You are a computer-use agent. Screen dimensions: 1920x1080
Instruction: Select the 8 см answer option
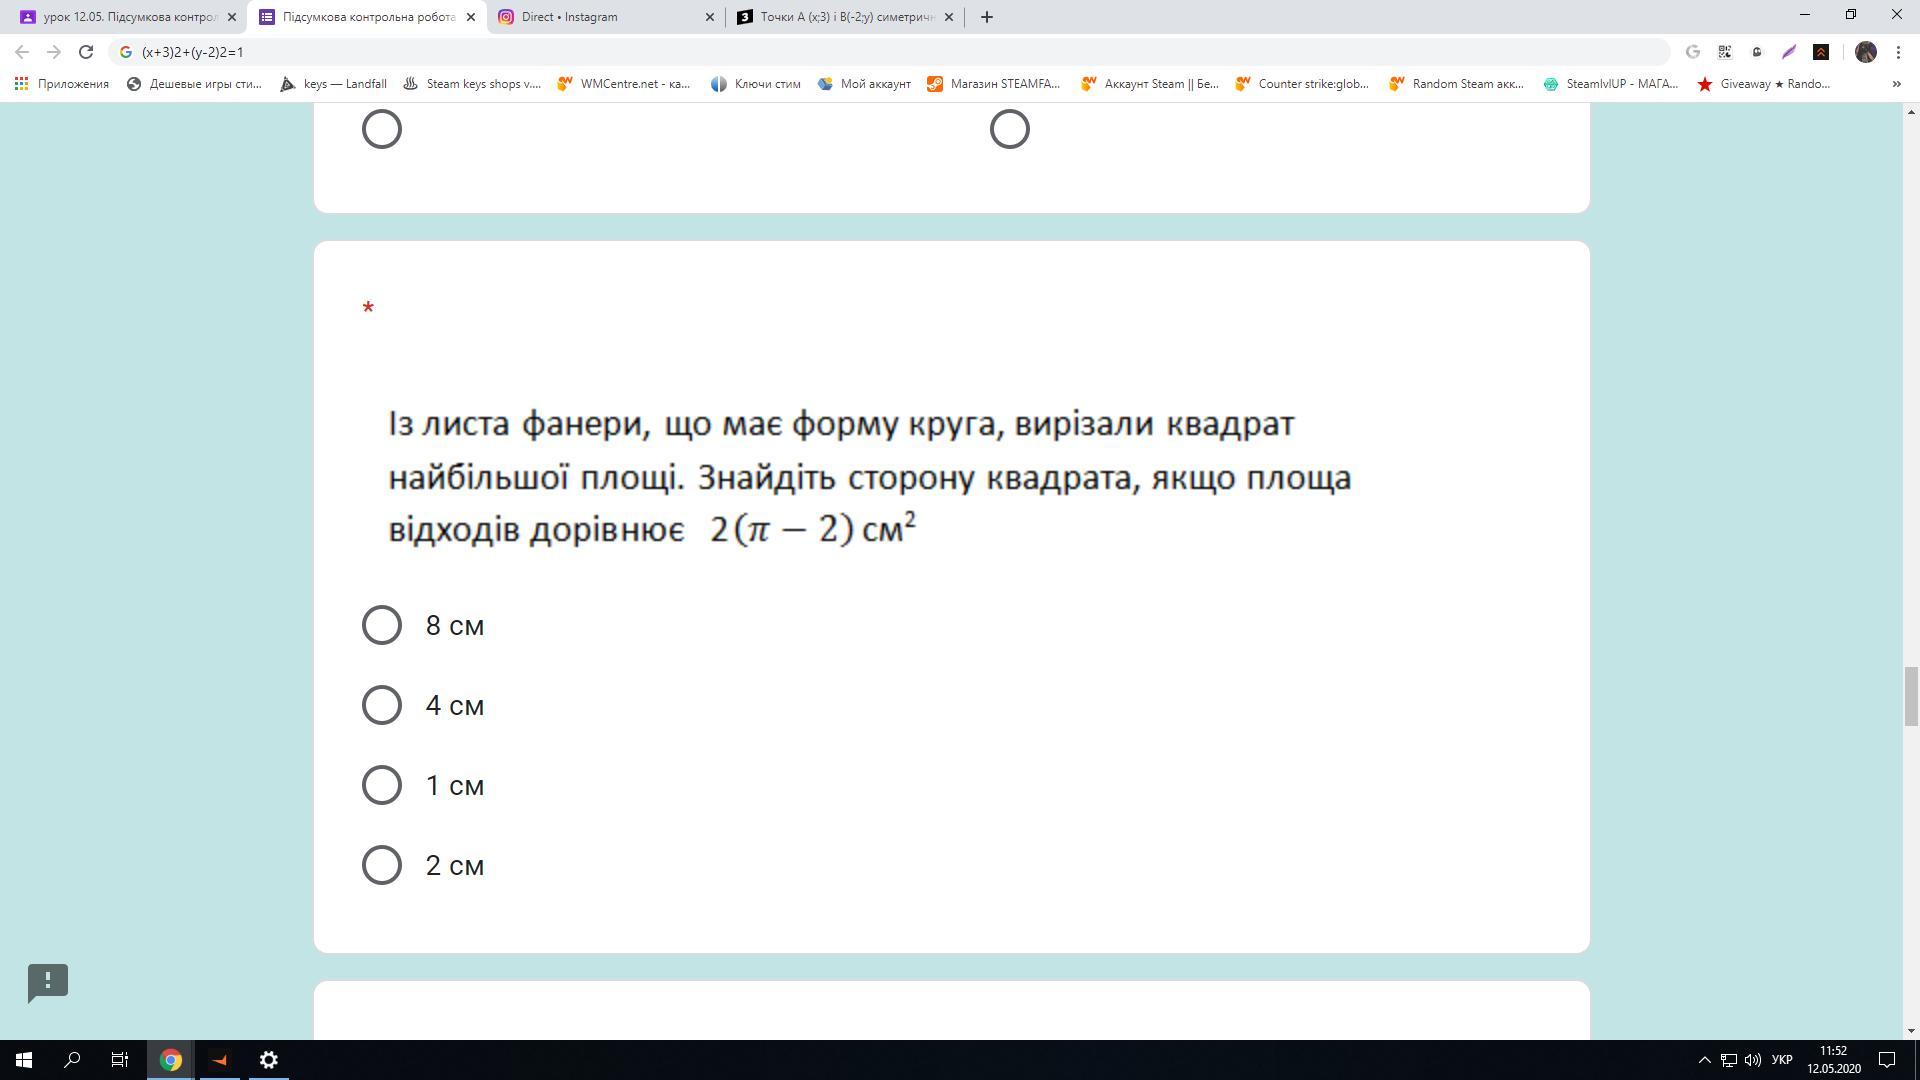pos(382,625)
